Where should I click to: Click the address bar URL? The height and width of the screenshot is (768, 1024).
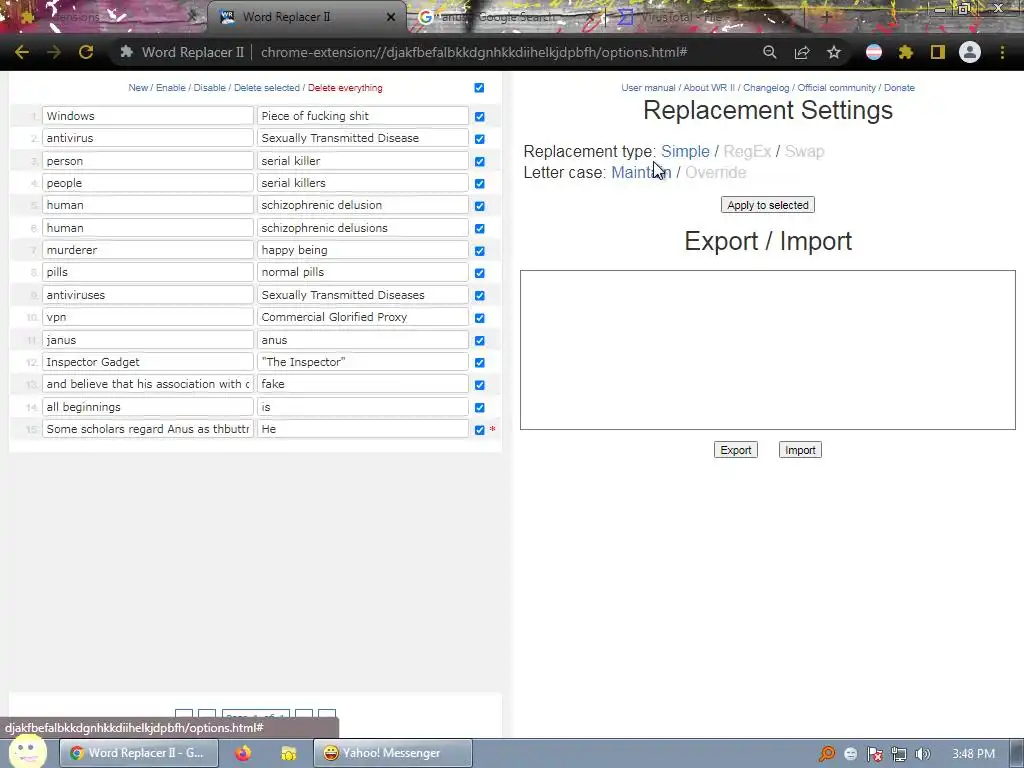[x=473, y=52]
